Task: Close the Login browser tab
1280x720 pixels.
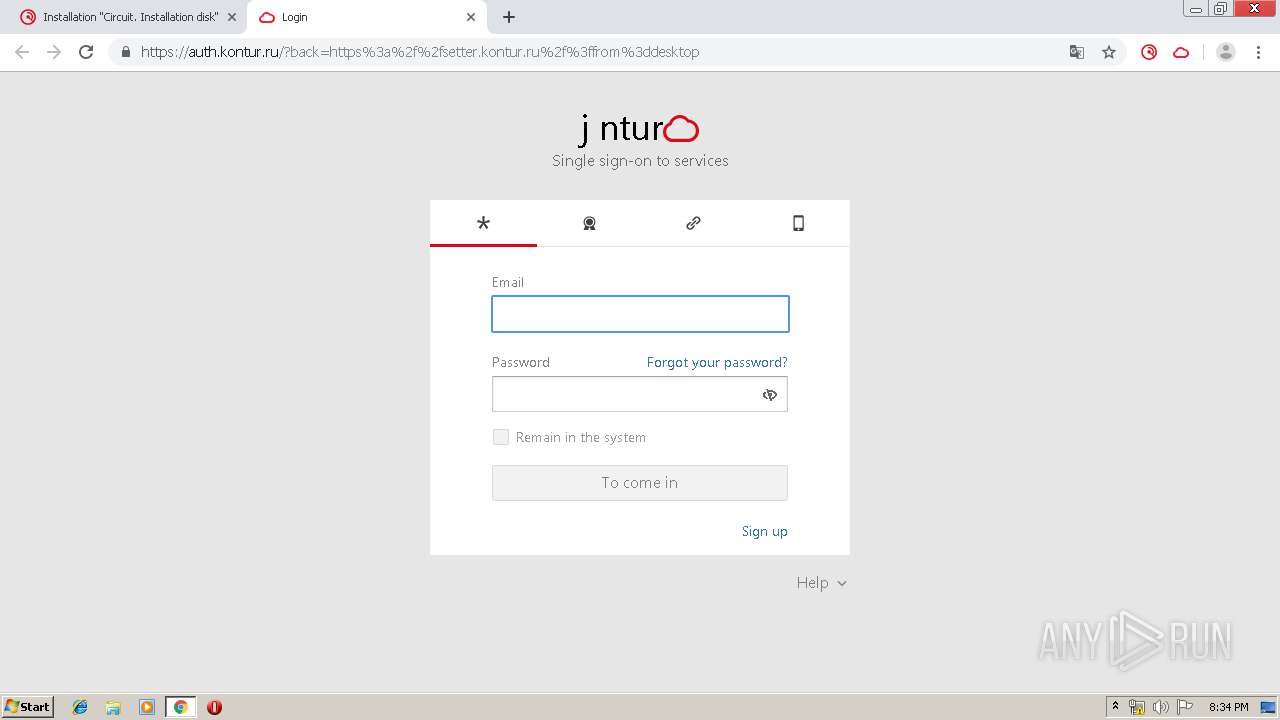Action: 471,17
